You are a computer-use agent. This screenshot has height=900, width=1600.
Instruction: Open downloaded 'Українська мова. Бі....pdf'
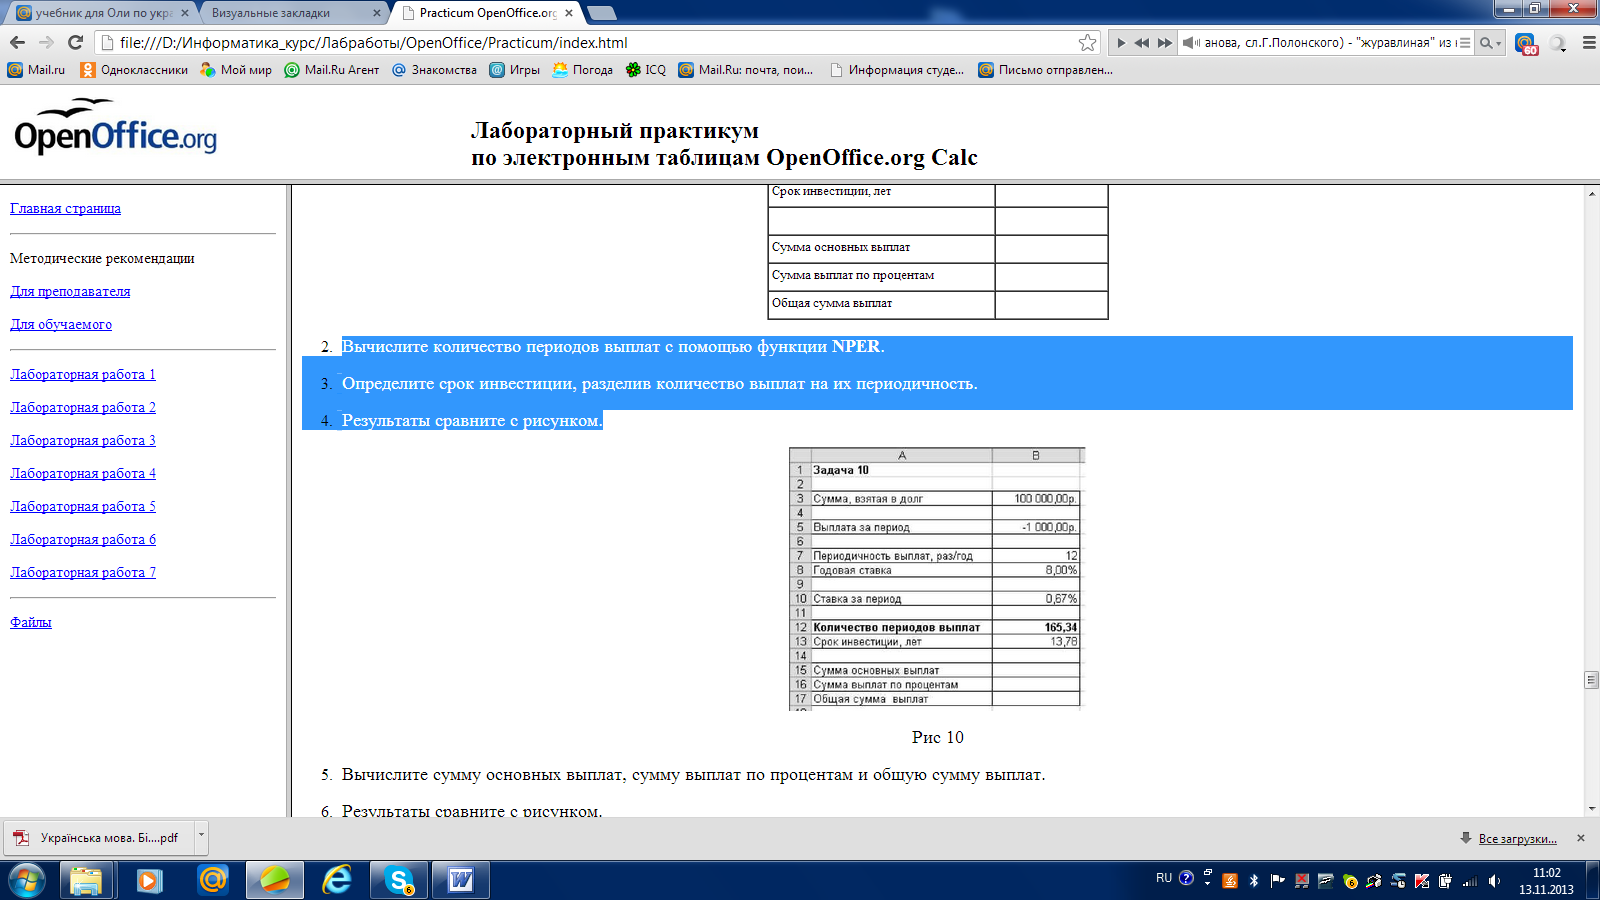click(100, 838)
